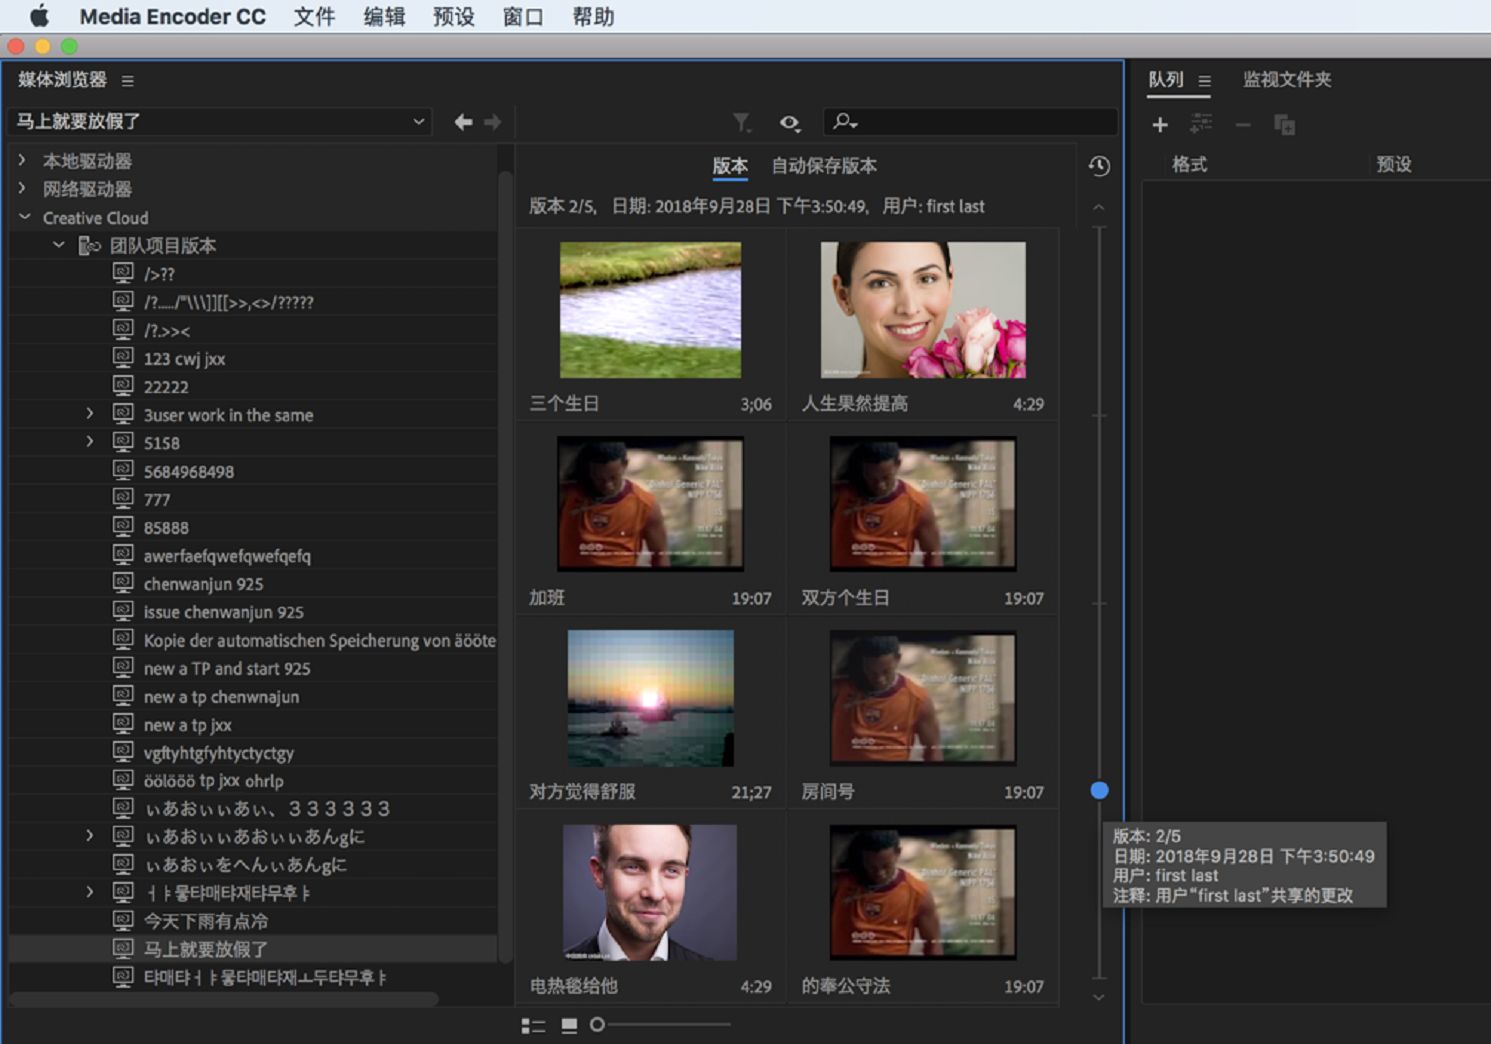Screen dimensions: 1491x1044
Task: Click the plus icon to add item to queue
Action: pos(1159,125)
